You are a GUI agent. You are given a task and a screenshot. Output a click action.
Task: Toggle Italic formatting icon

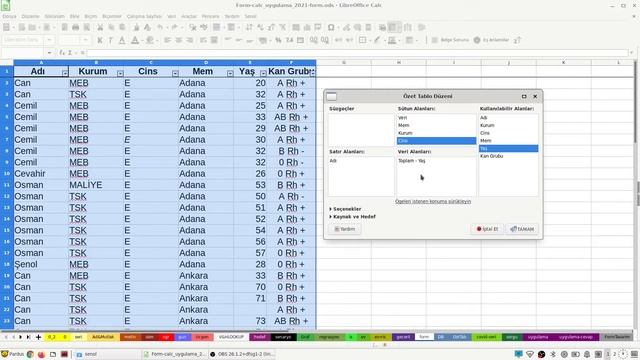click(111, 40)
